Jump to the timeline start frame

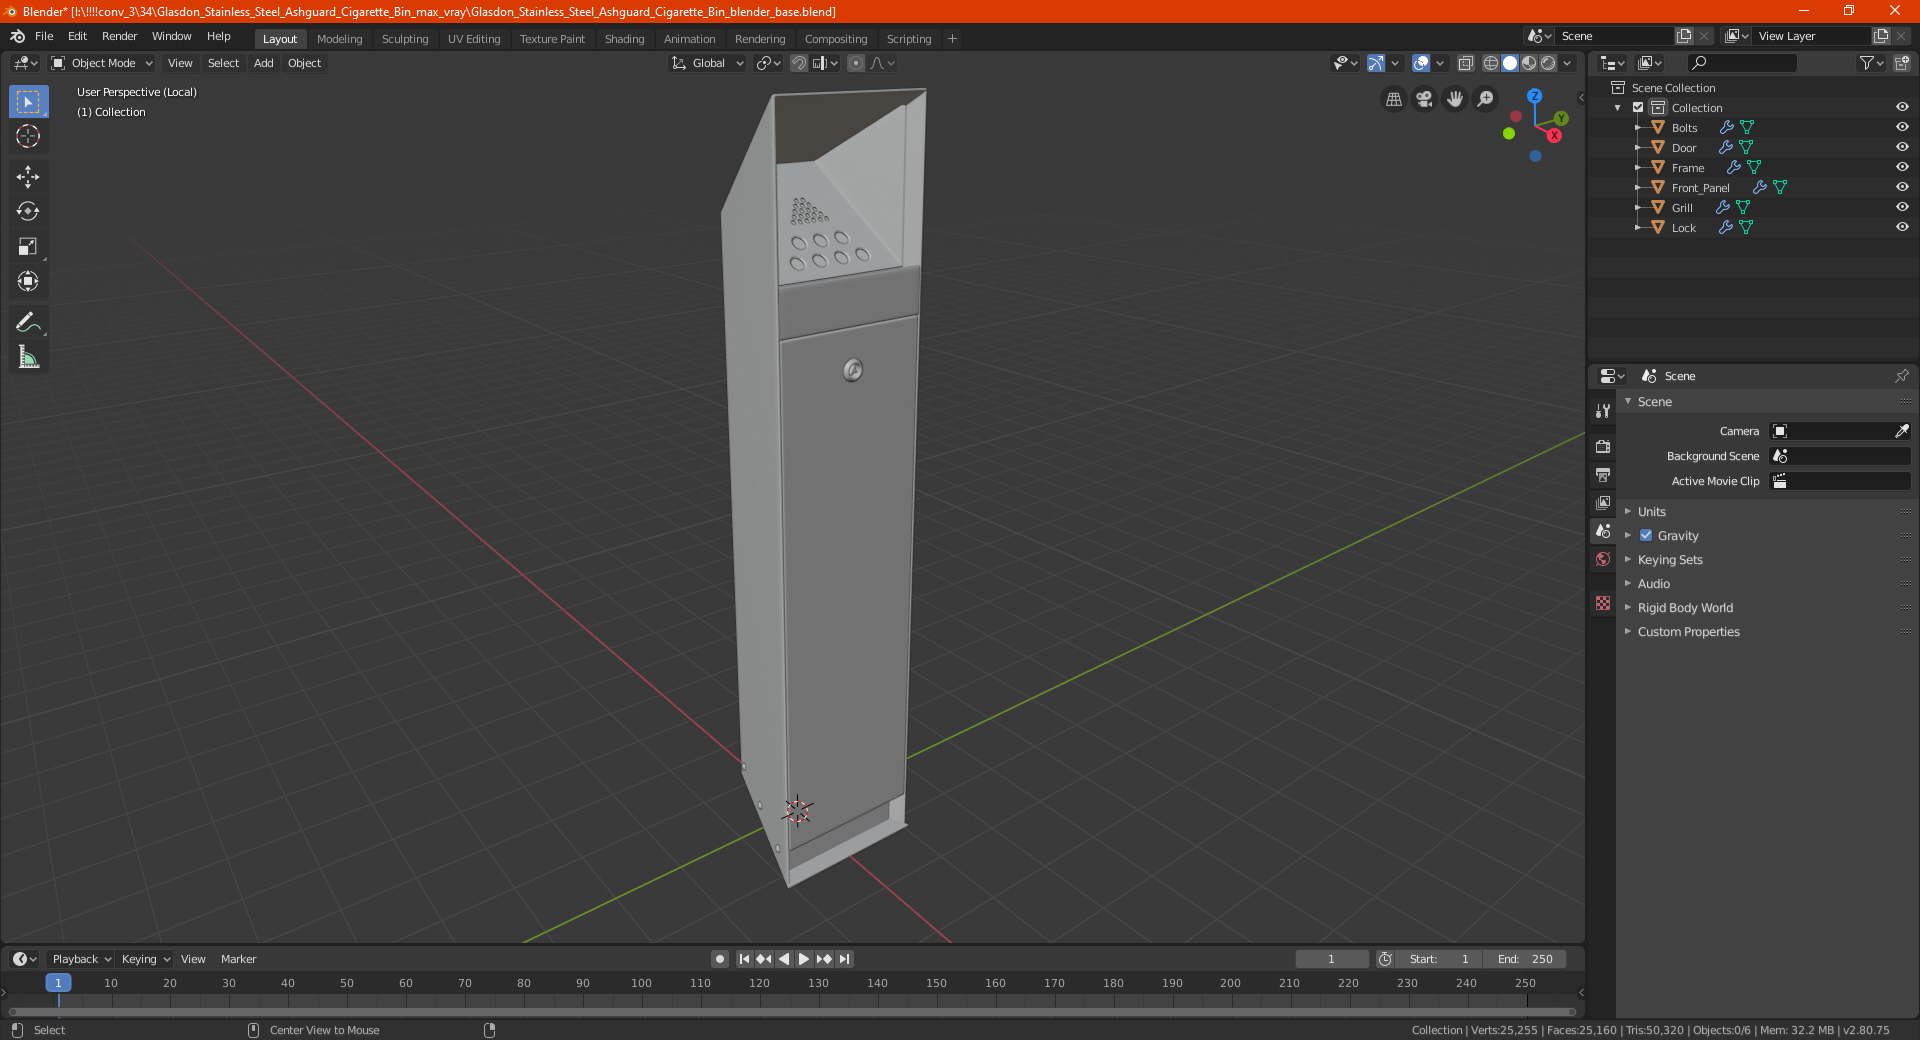(744, 959)
